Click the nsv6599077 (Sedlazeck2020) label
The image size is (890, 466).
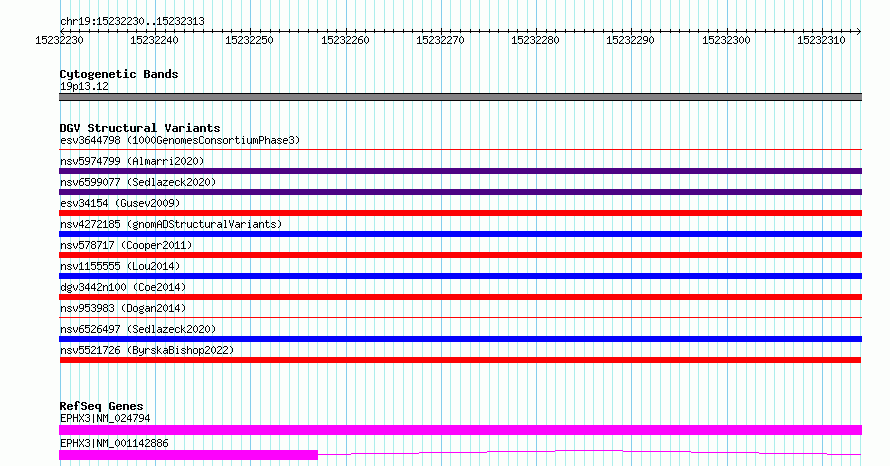tap(138, 182)
